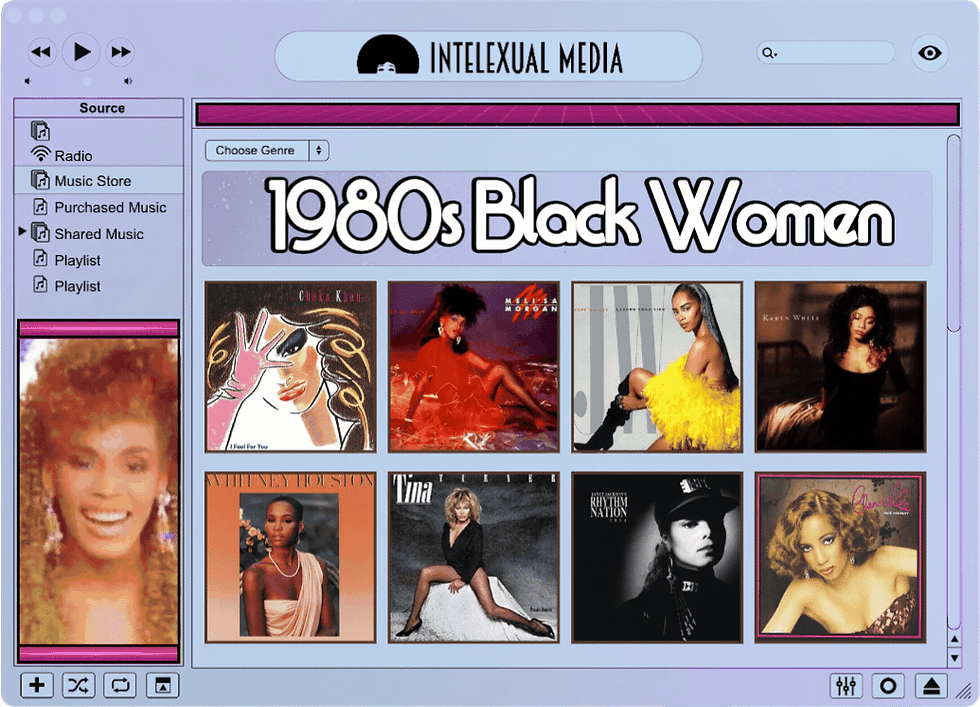Open the Meli'sa Morgan album cover
Screen dimensions: 980x707
(474, 366)
